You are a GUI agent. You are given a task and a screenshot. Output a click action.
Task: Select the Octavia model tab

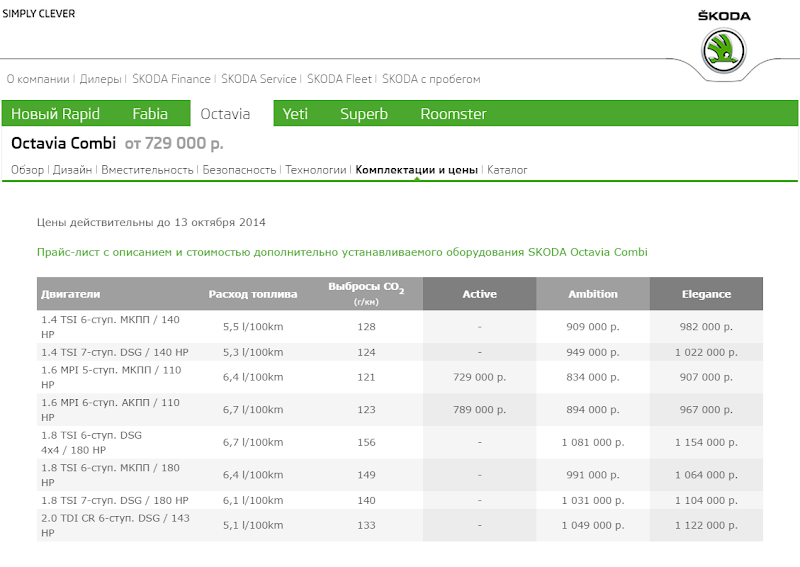(x=225, y=113)
